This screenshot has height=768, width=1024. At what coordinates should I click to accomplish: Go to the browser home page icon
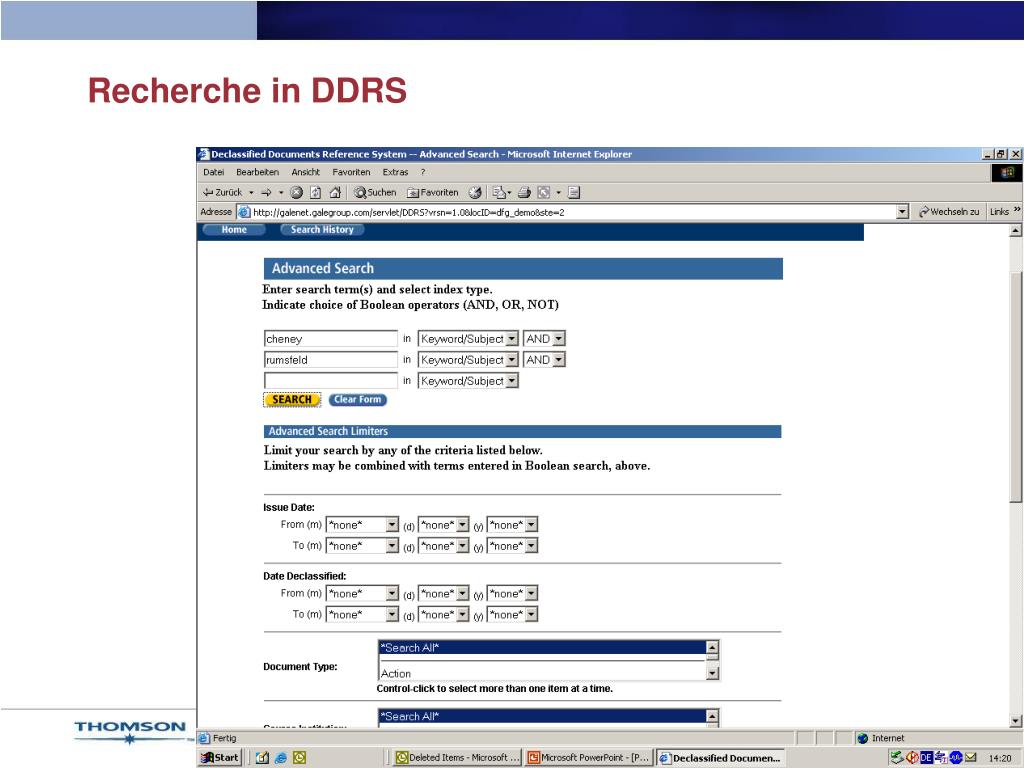[x=335, y=193]
